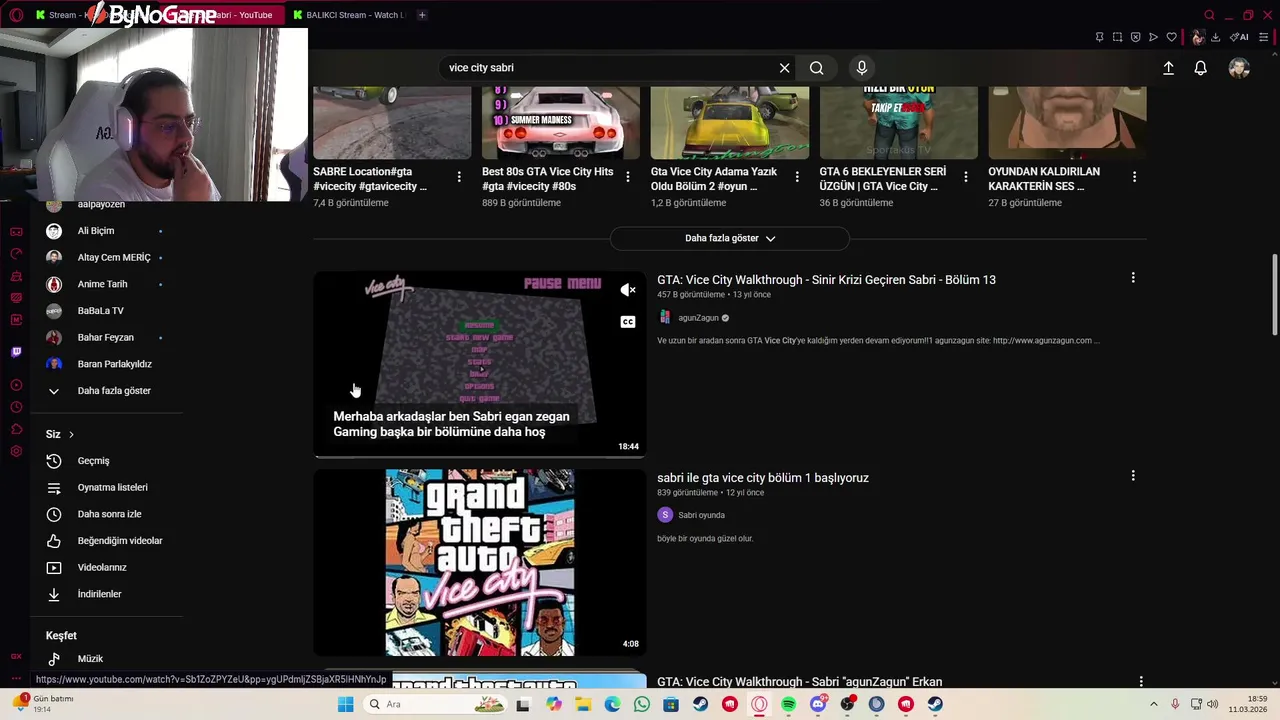
Task: Open more options for sabri ile gta video
Action: [1133, 476]
